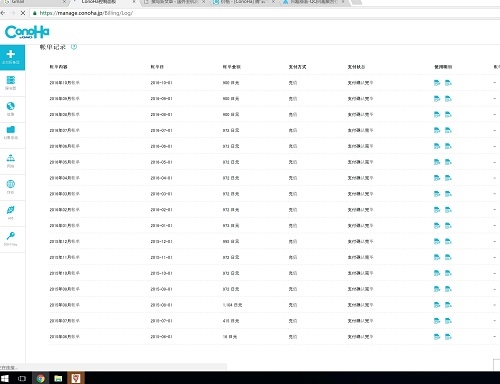The width and height of the screenshot is (500, 384).
Task: Switch to the fifth browser tab
Action: tap(313, 2)
